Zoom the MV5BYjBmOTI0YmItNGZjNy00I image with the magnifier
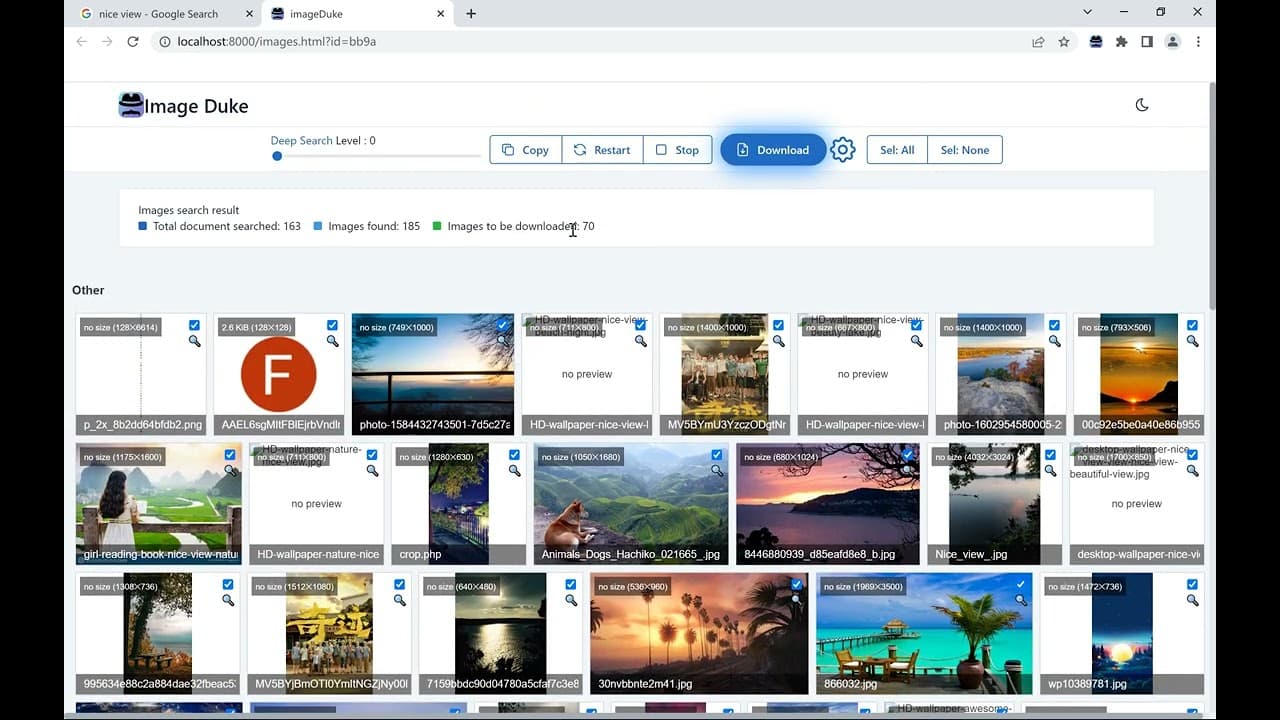 pos(399,601)
